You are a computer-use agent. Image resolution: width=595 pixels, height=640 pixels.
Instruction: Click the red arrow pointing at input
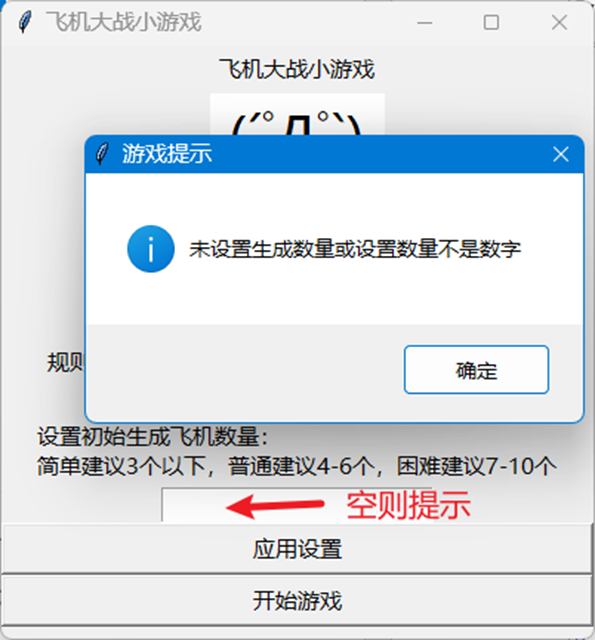[275, 506]
